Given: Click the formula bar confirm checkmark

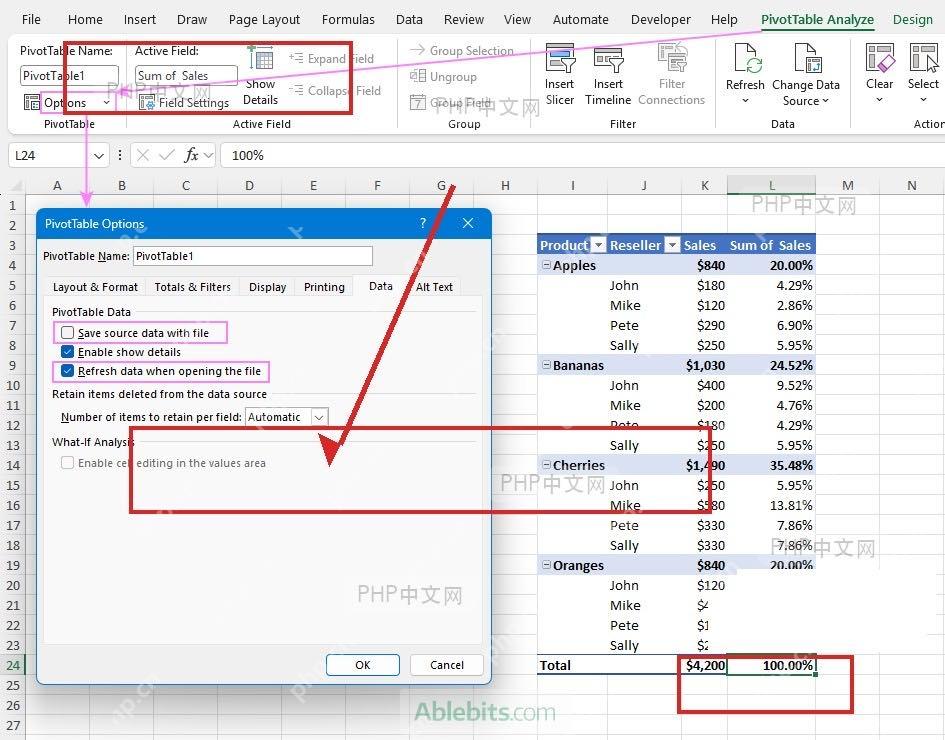Looking at the screenshot, I should [166, 155].
